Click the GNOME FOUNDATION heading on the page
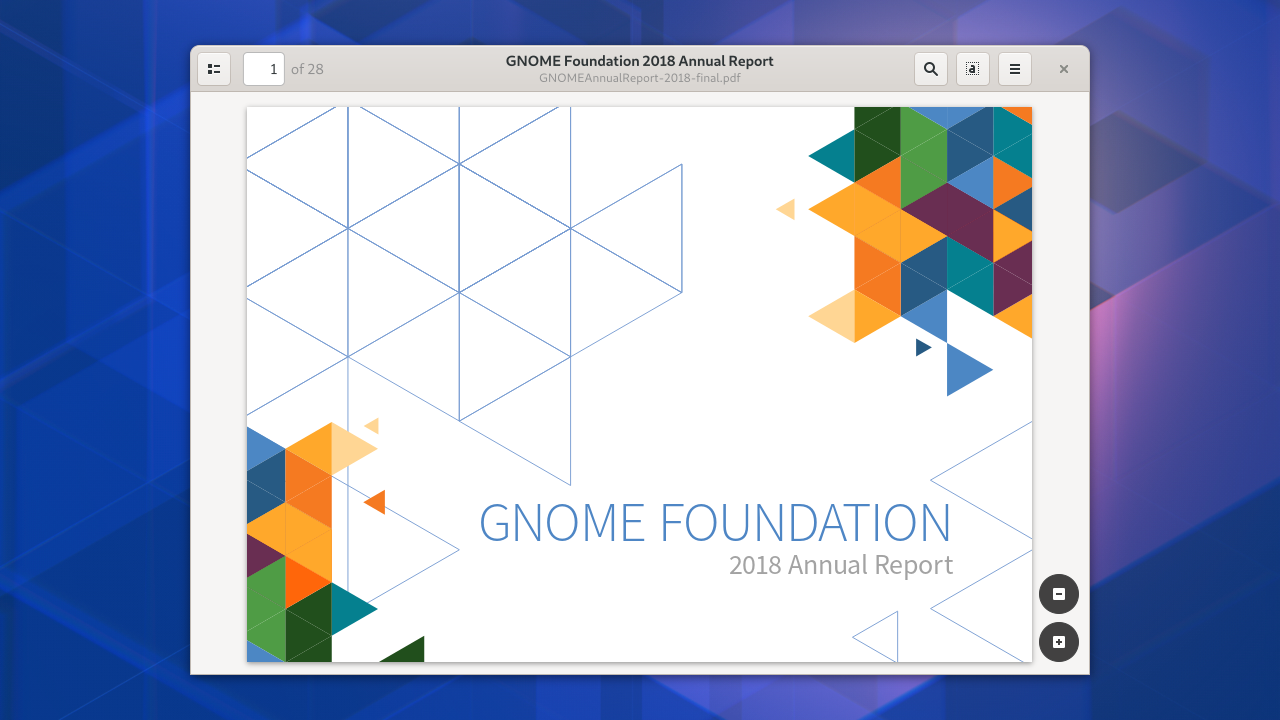This screenshot has width=1280, height=720. coord(715,523)
